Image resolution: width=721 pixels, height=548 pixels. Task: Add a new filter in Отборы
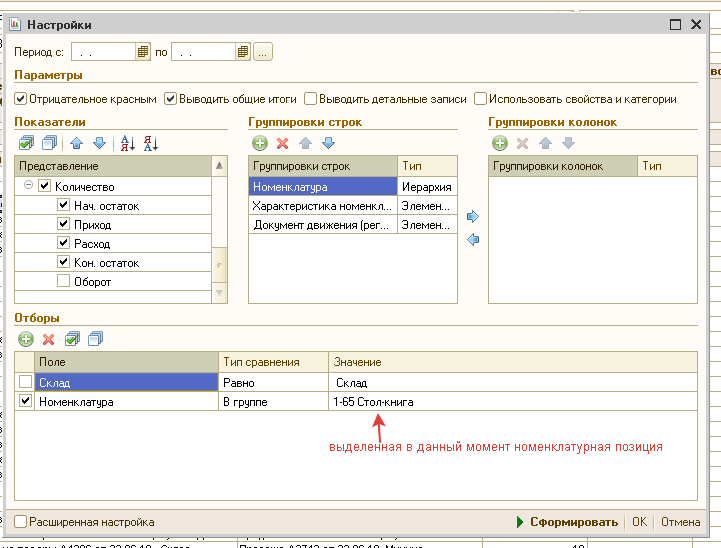27,339
